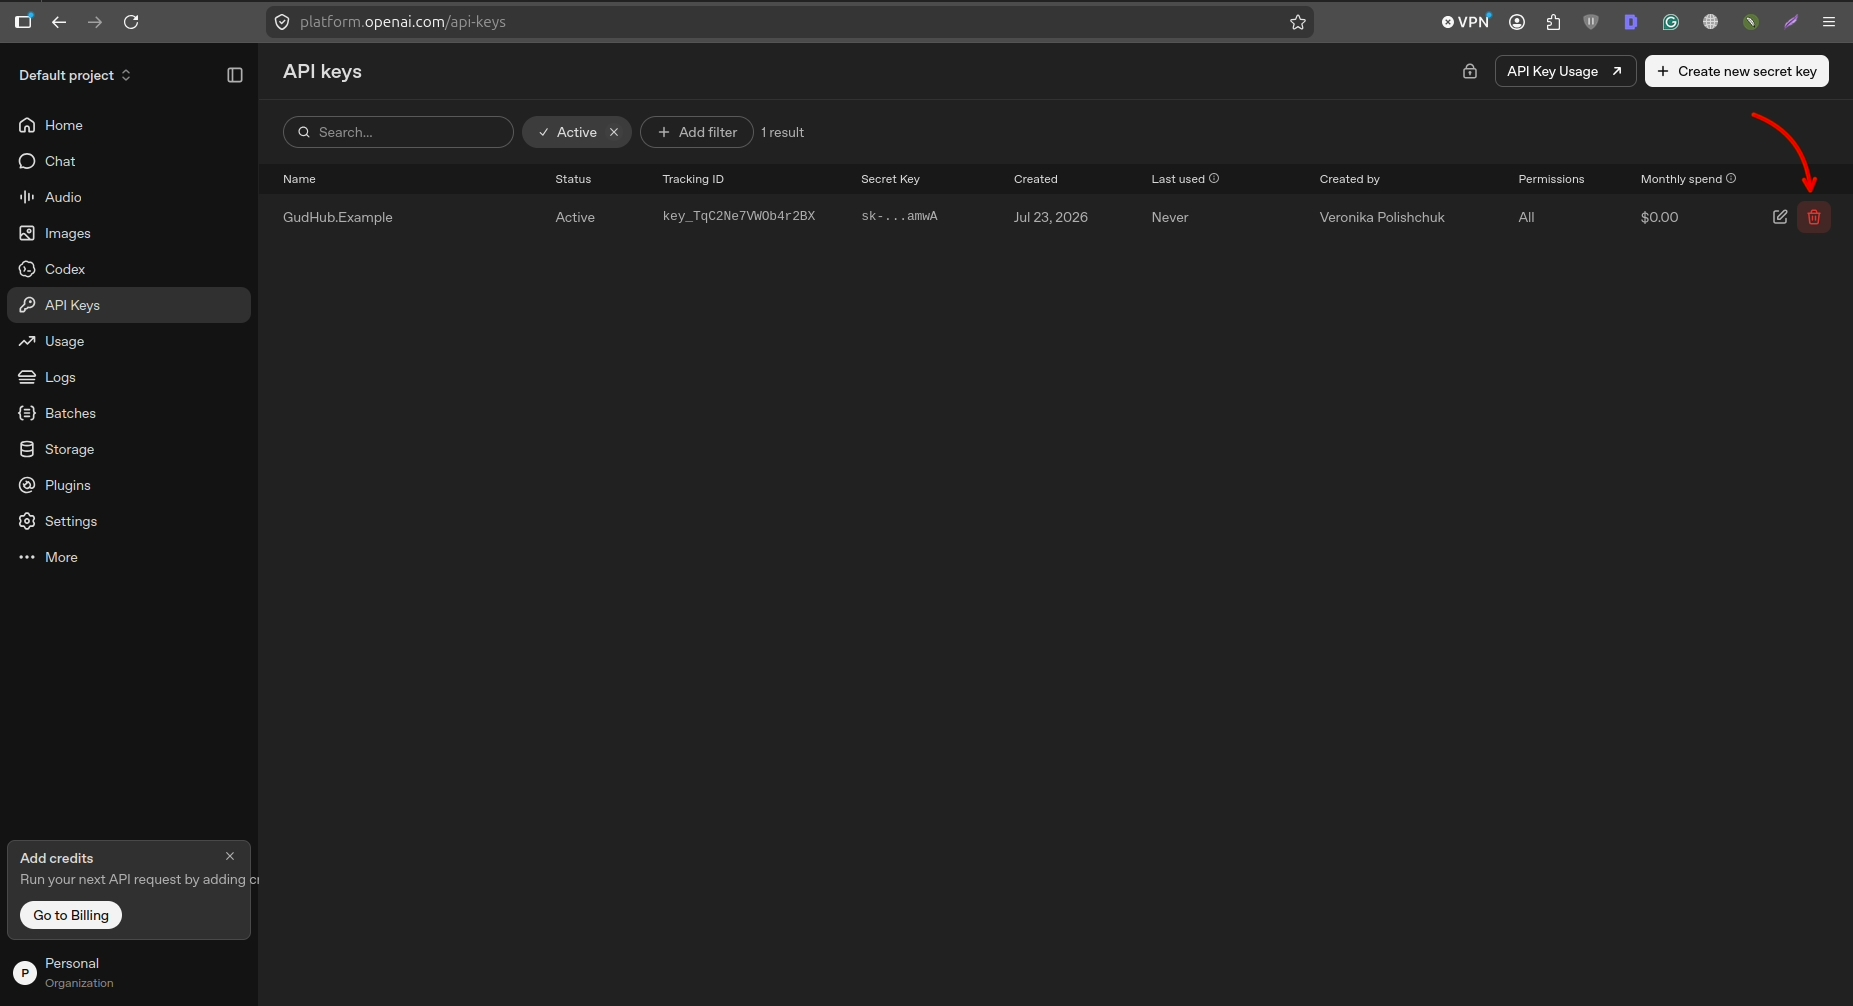Viewport: 1853px width, 1006px height.
Task: Remove the Active filter chip
Action: click(614, 132)
